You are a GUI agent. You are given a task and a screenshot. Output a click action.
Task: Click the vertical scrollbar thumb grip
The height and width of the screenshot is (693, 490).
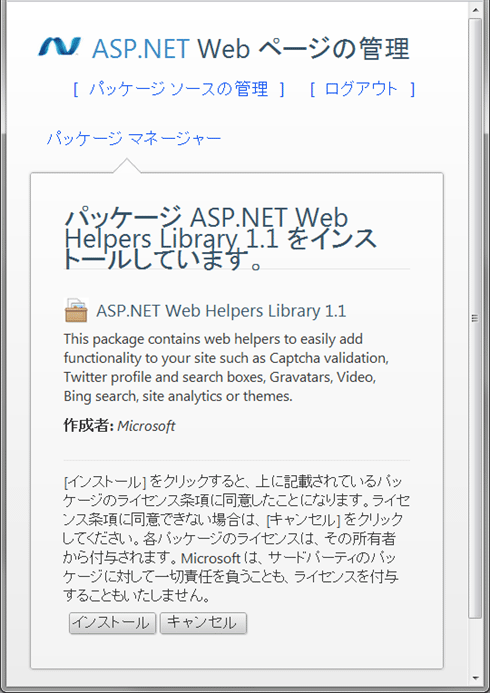[475, 318]
